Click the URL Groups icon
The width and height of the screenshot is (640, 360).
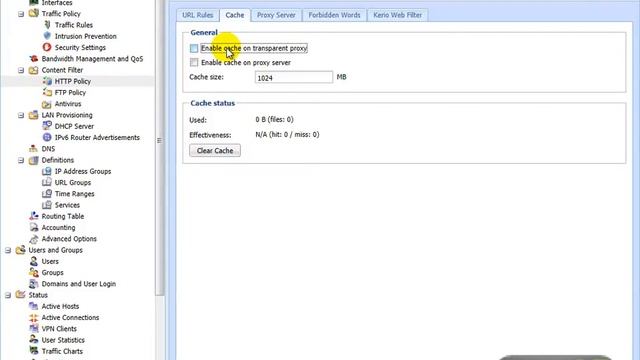pyautogui.click(x=47, y=182)
